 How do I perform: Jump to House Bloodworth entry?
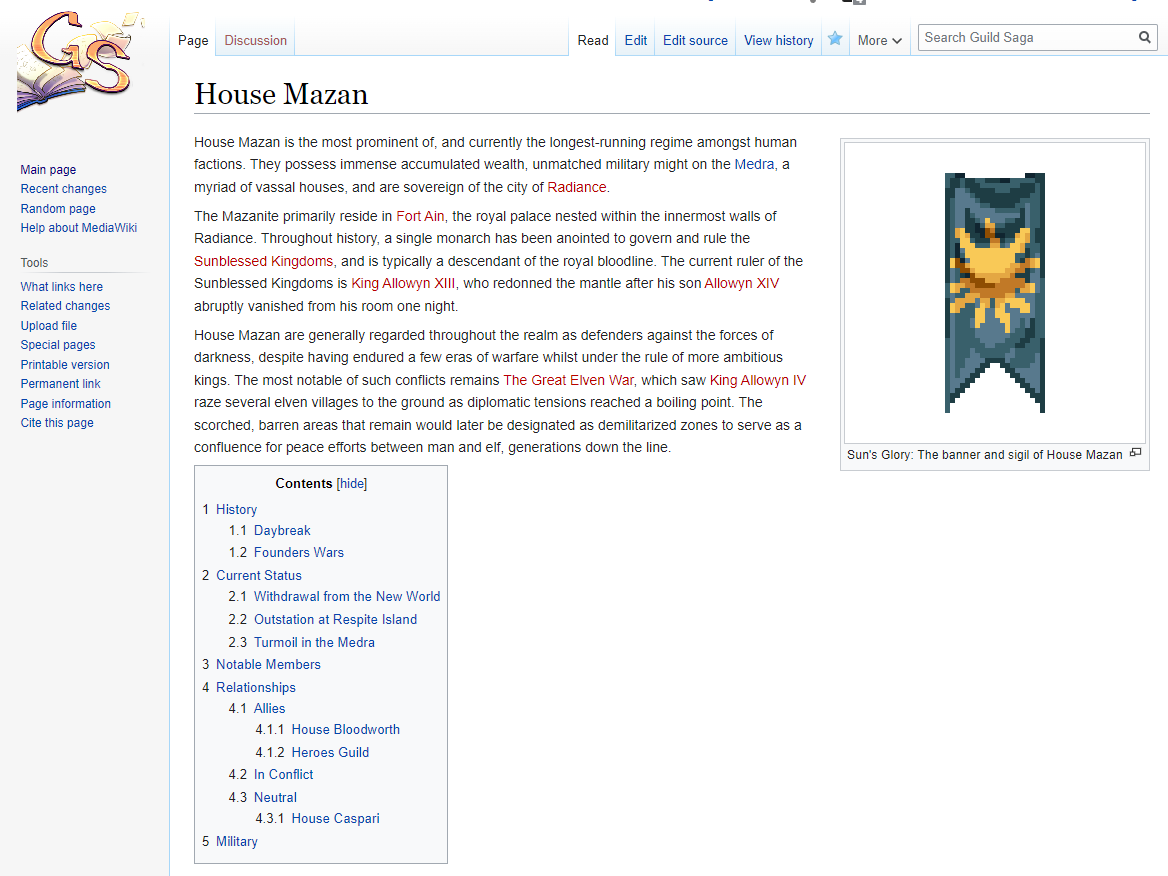(346, 729)
